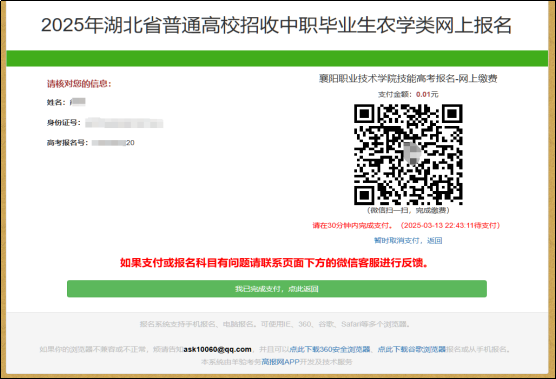Image resolution: width=556 pixels, height=379 pixels.
Task: Click the footer line about supported browsers
Action: click(275, 324)
